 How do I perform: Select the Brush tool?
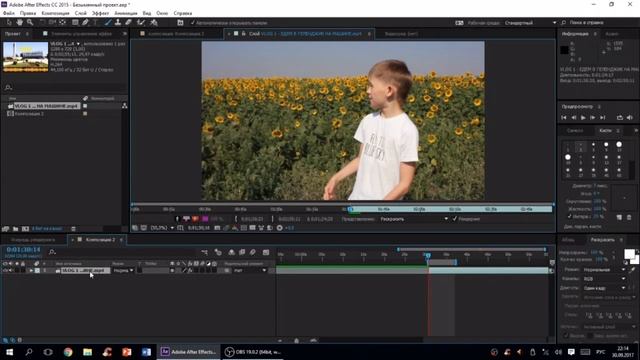108,22
